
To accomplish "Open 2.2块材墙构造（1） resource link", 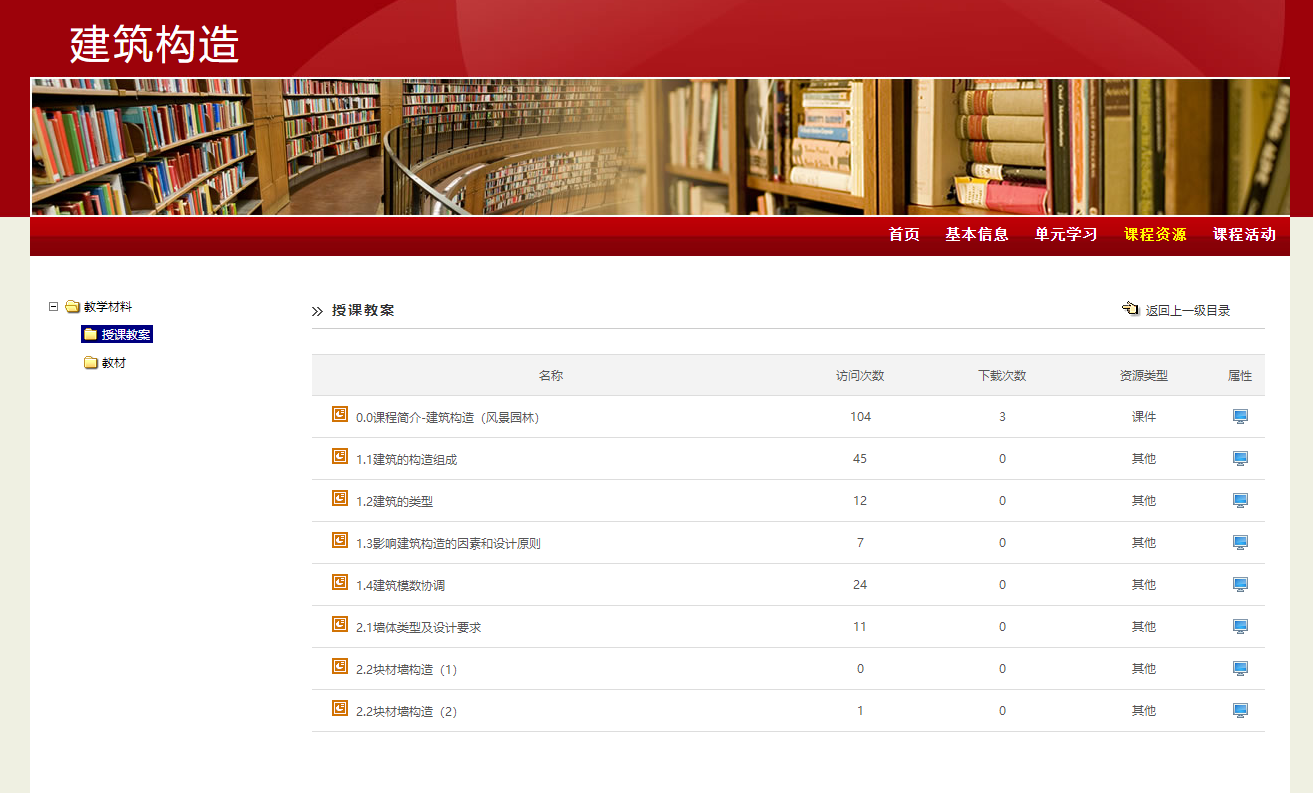I will [x=406, y=669].
